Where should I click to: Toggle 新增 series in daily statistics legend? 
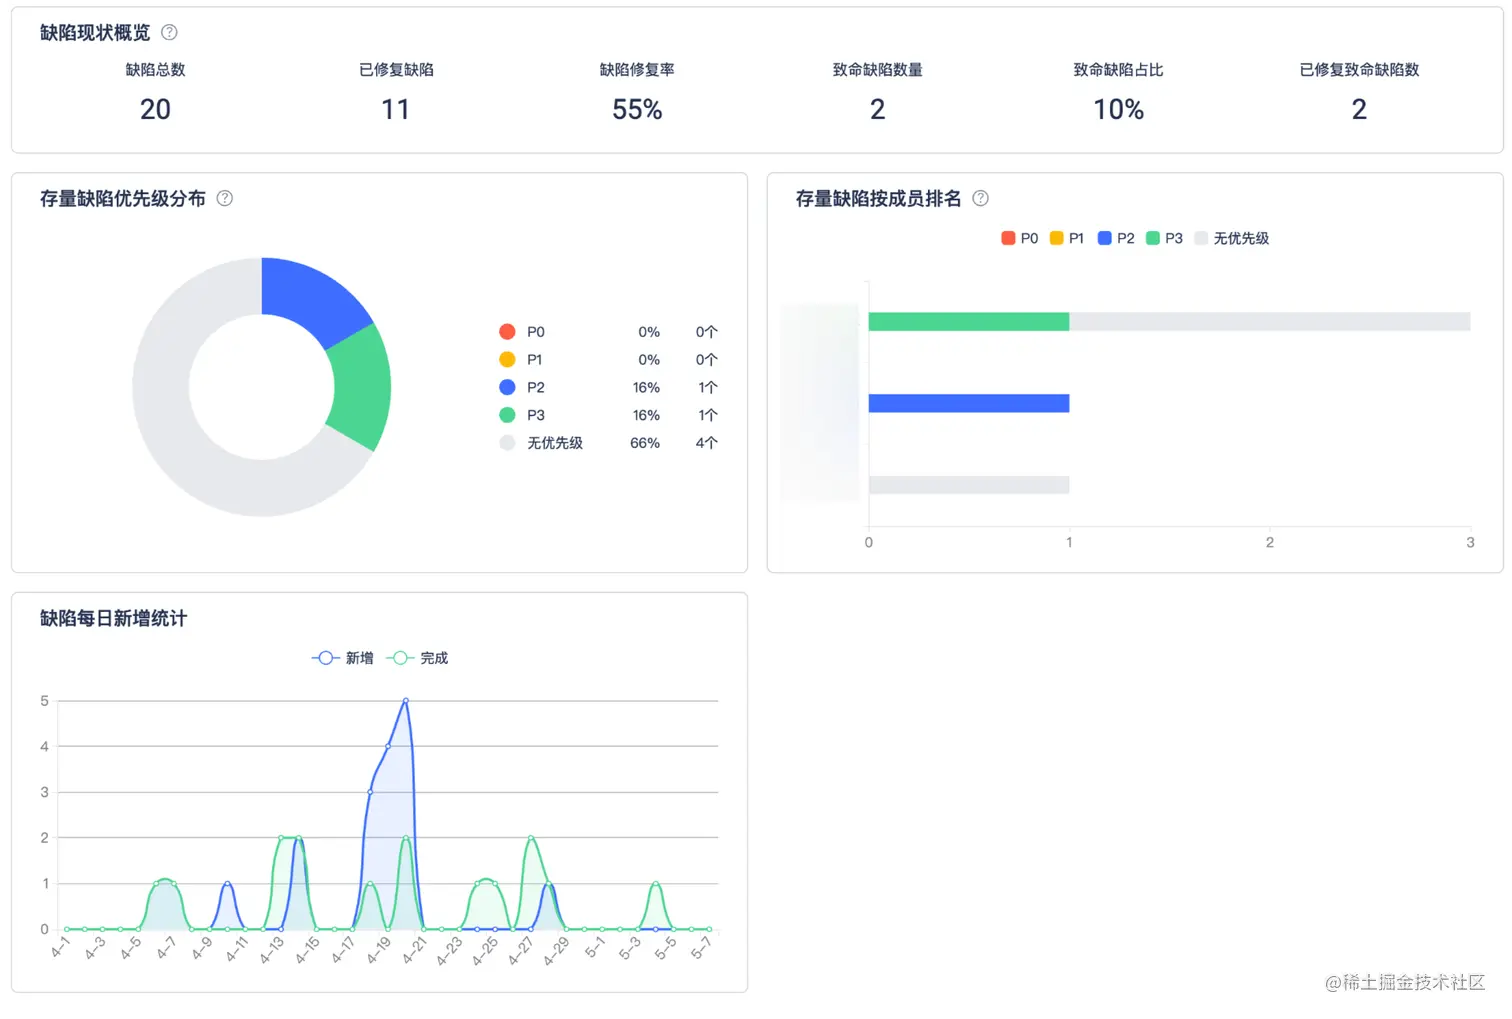[343, 658]
